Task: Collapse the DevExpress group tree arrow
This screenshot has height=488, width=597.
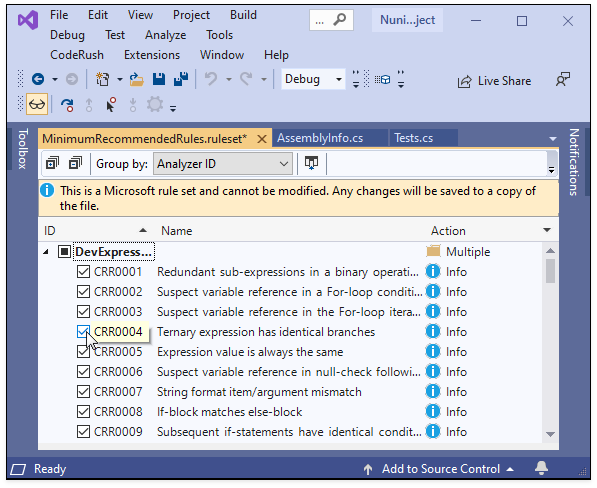Action: [46, 252]
